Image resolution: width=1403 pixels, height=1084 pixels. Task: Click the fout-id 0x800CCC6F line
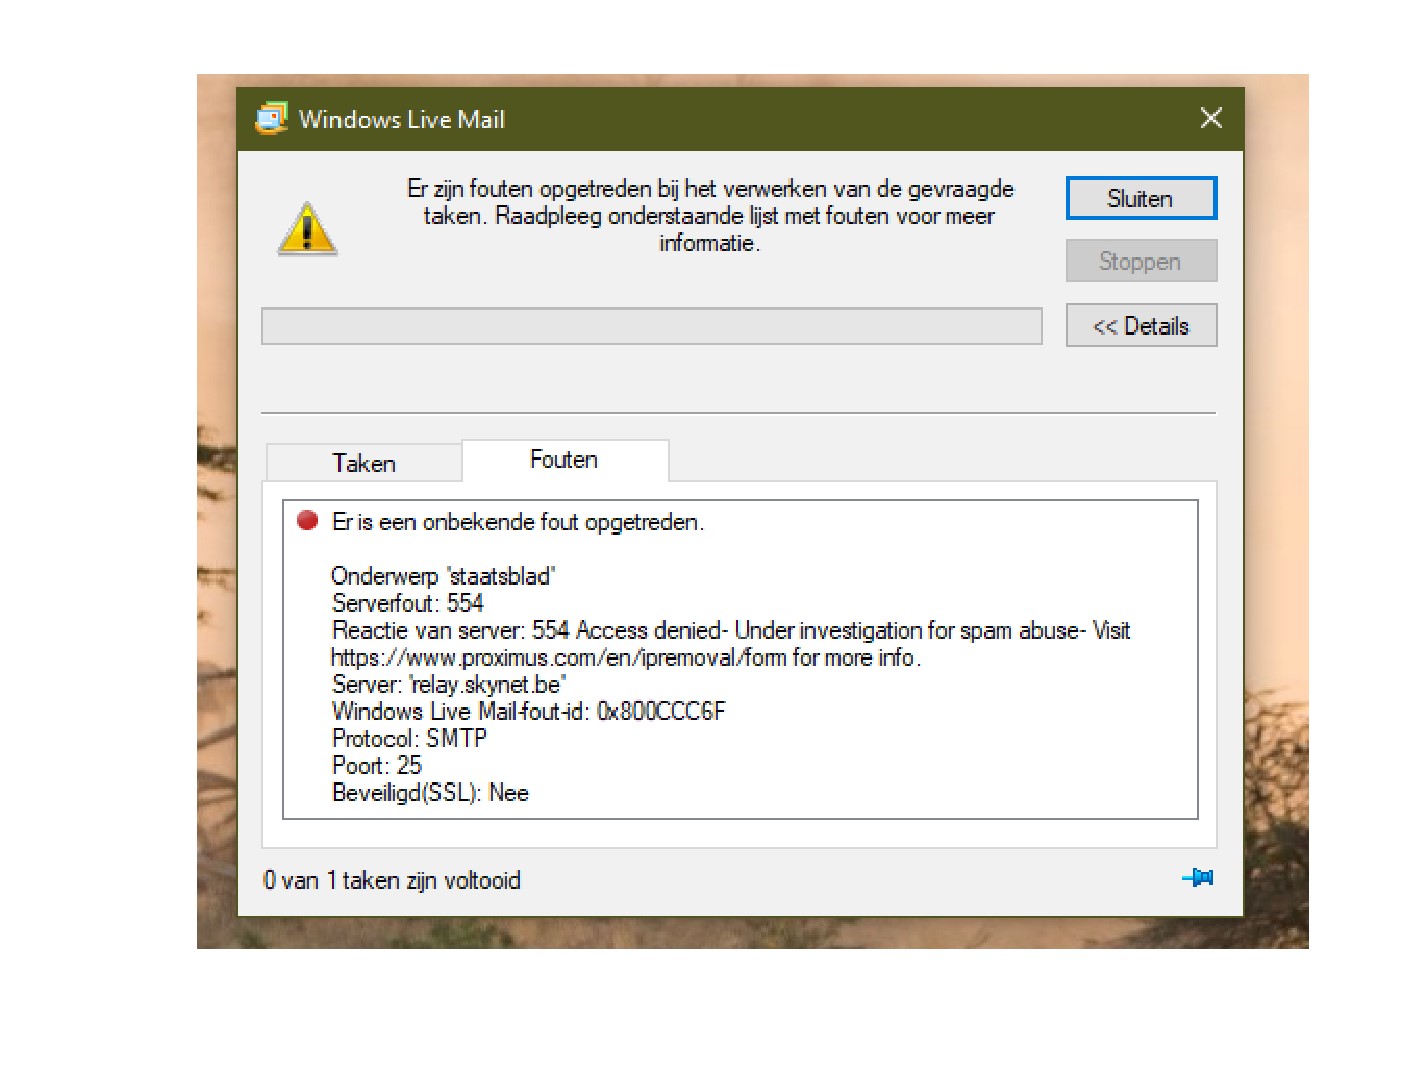tap(528, 712)
